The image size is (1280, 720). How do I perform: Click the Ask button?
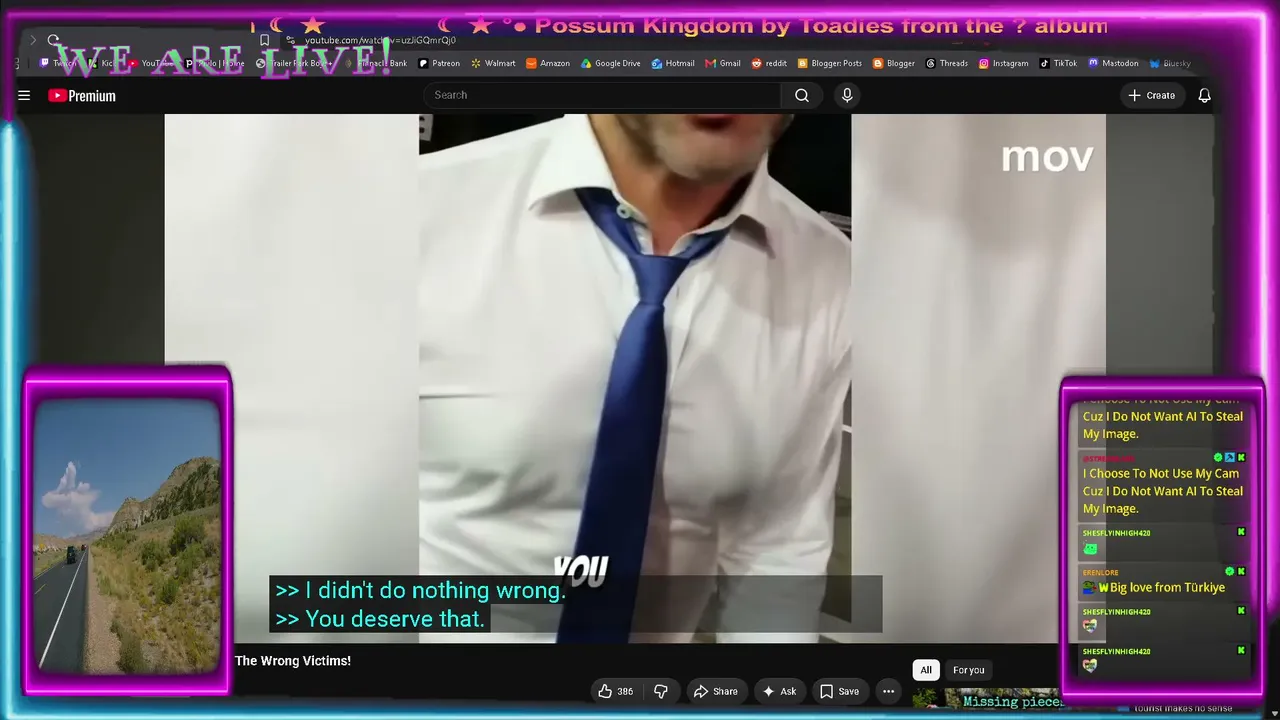(x=779, y=691)
